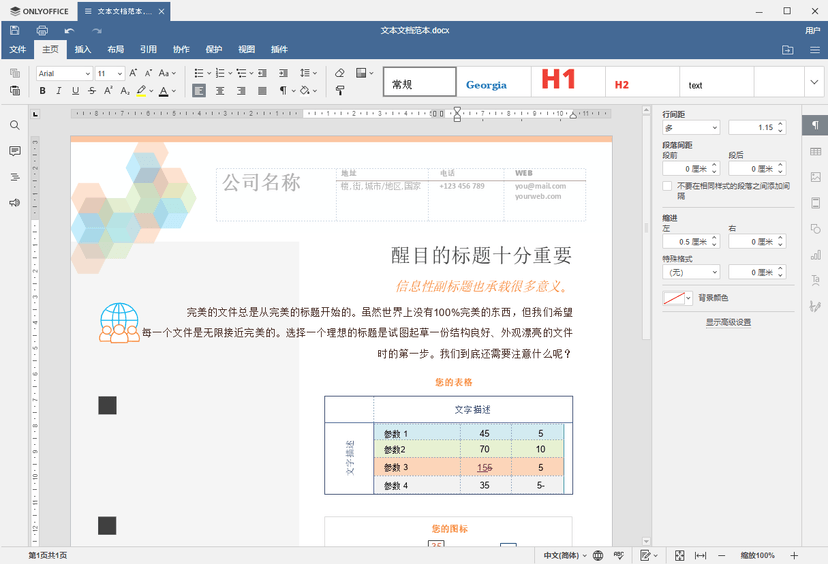Open special indent type dropdown
The height and width of the screenshot is (564, 828).
tap(691, 272)
